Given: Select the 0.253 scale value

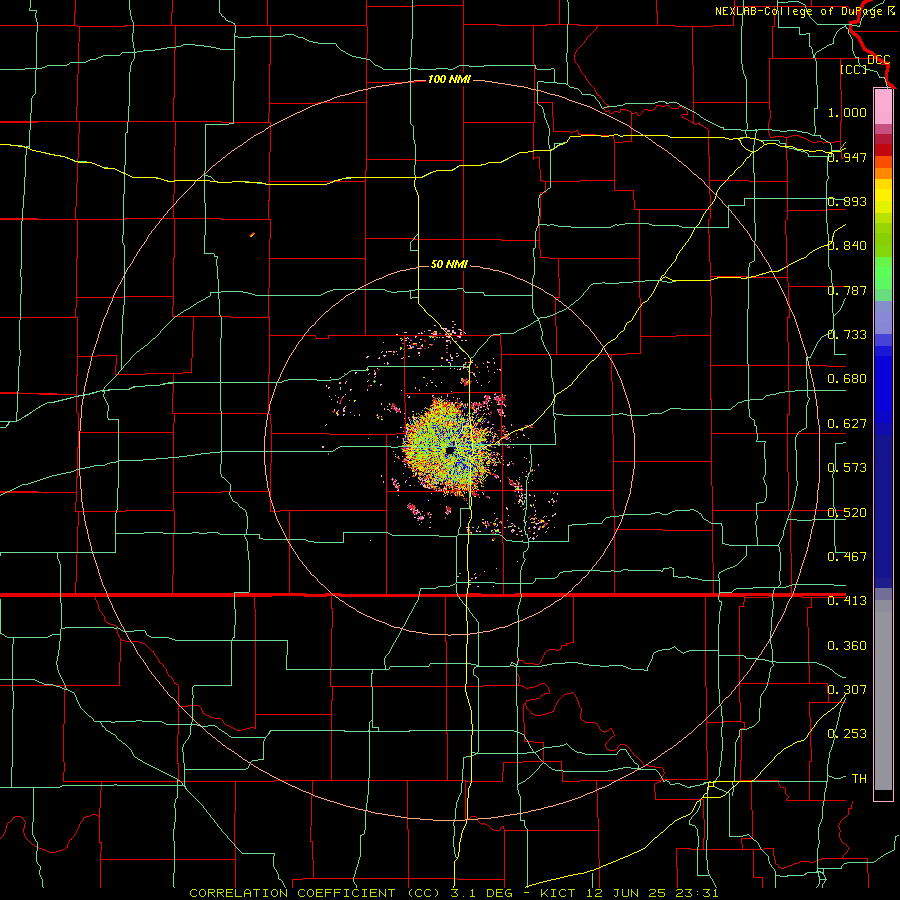Looking at the screenshot, I should point(847,734).
